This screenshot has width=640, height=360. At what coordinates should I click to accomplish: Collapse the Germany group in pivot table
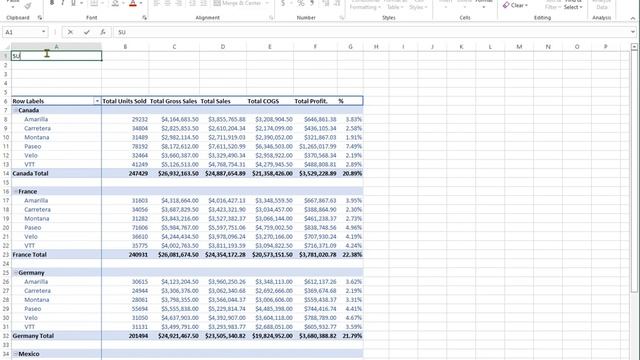coord(16,273)
